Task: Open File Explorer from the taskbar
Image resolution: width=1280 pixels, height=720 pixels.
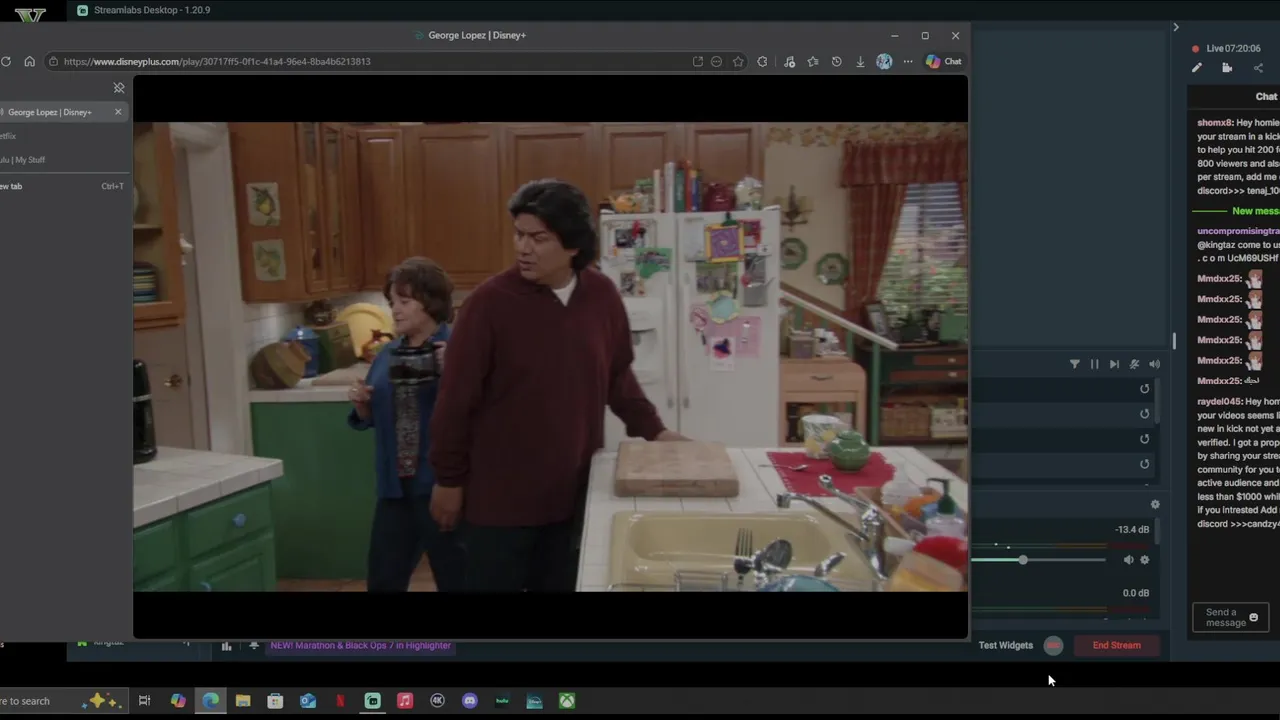Action: pyautogui.click(x=243, y=701)
